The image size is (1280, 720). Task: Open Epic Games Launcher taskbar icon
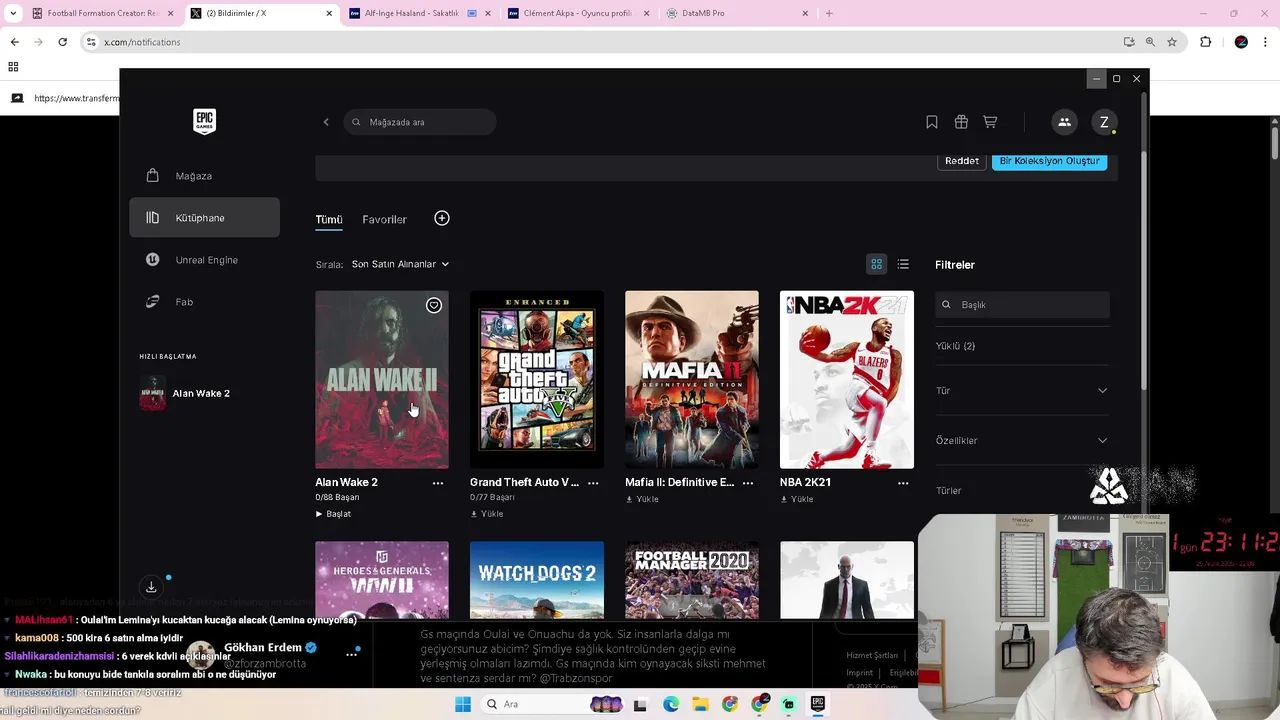click(x=817, y=704)
